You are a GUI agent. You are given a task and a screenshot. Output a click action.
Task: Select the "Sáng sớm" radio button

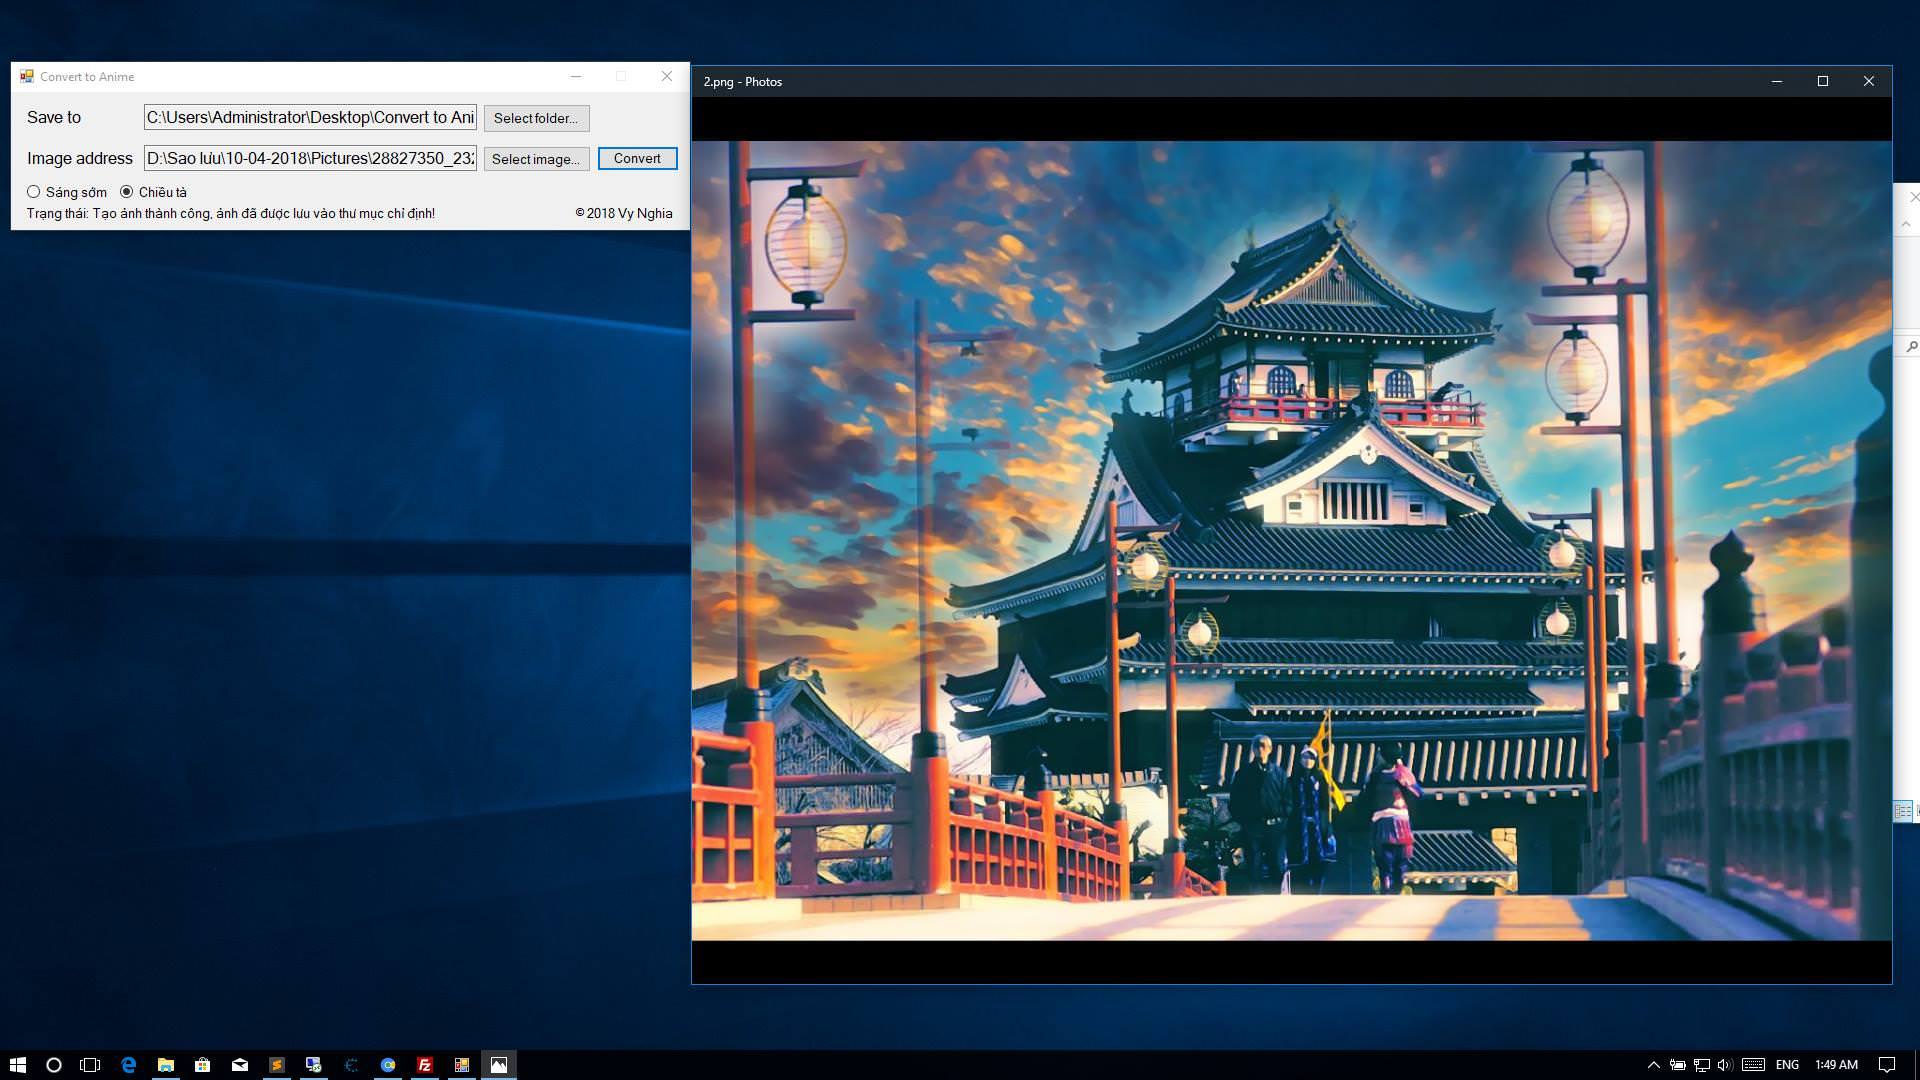(x=34, y=191)
